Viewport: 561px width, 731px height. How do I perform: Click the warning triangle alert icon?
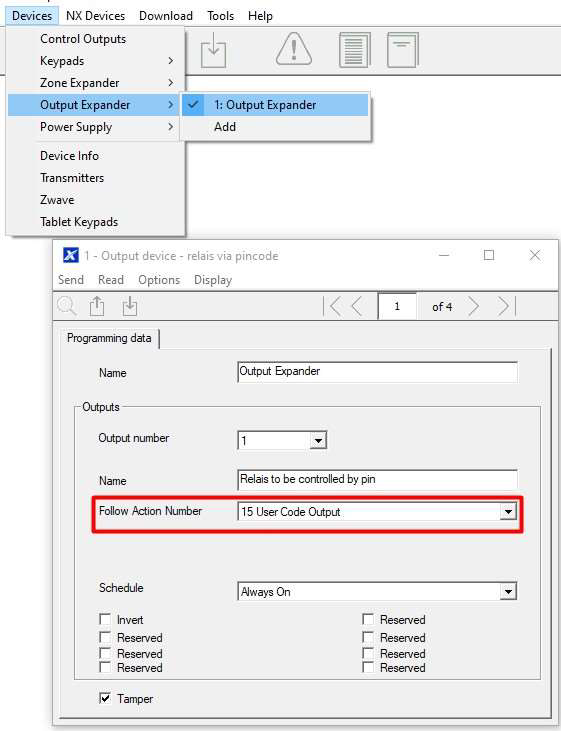294,48
